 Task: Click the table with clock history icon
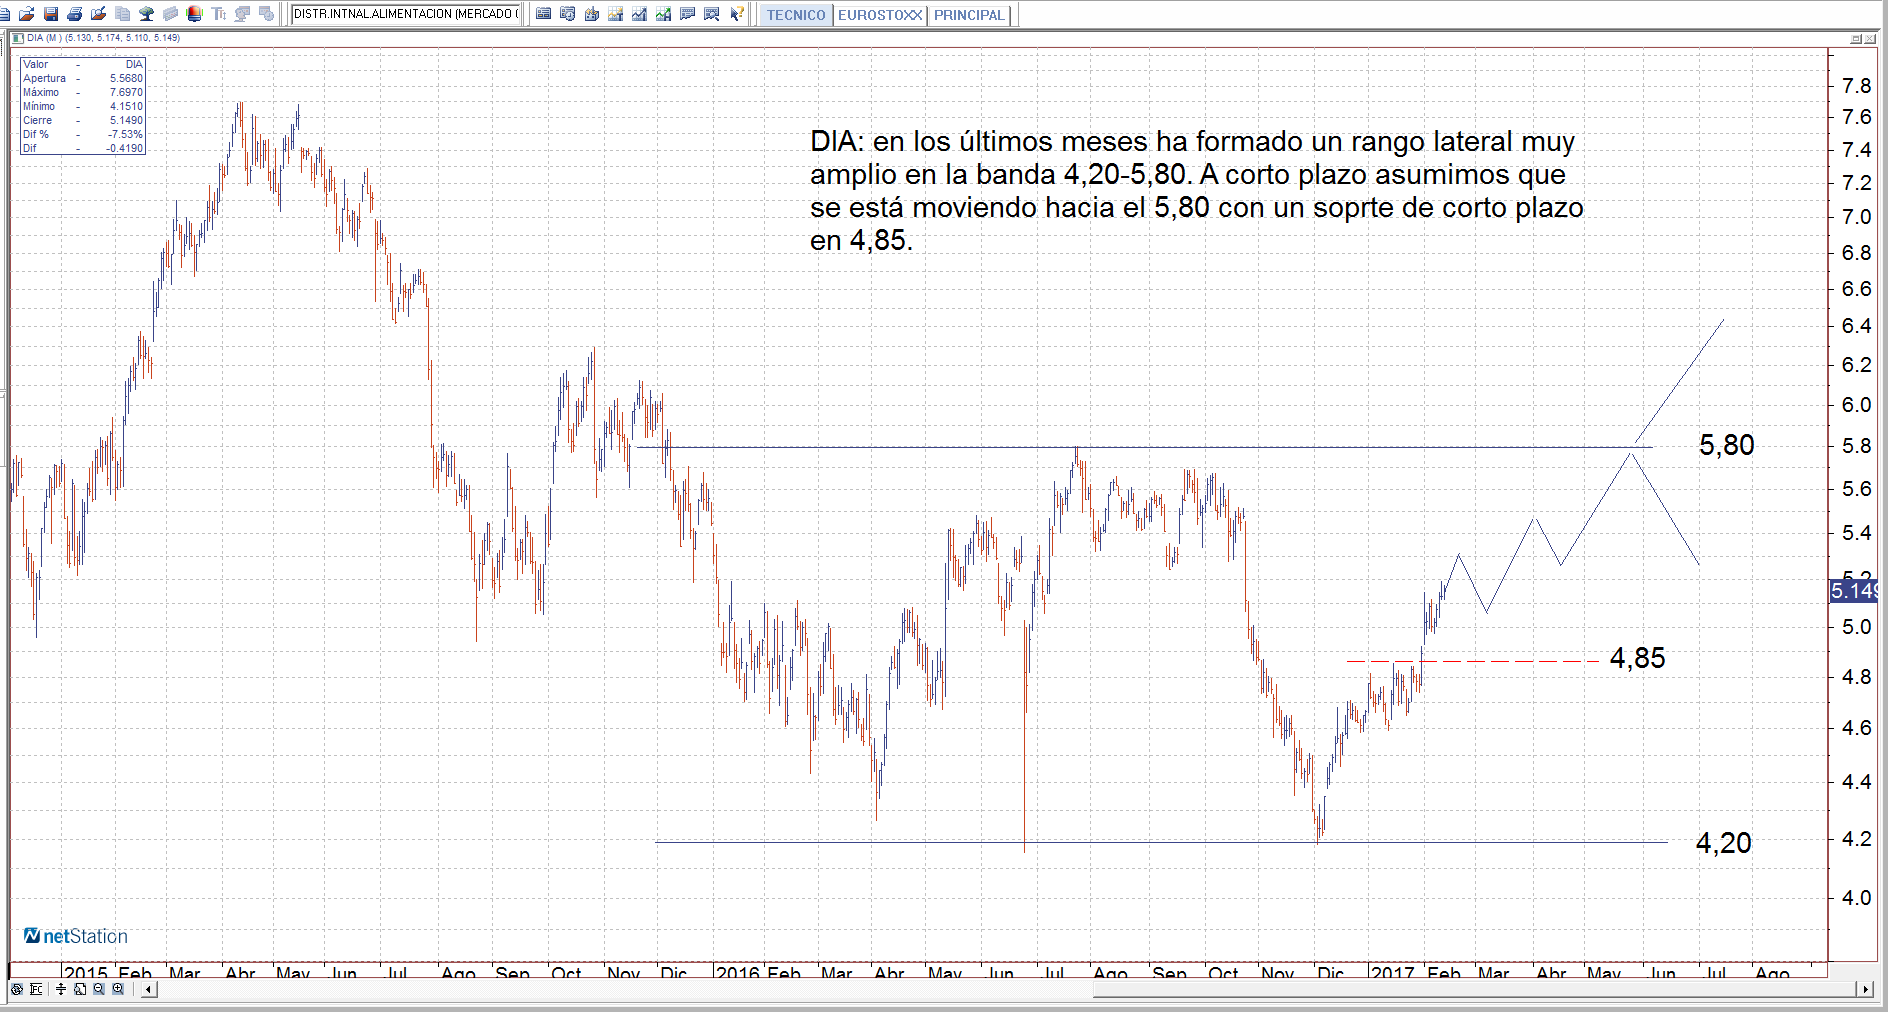tap(568, 14)
